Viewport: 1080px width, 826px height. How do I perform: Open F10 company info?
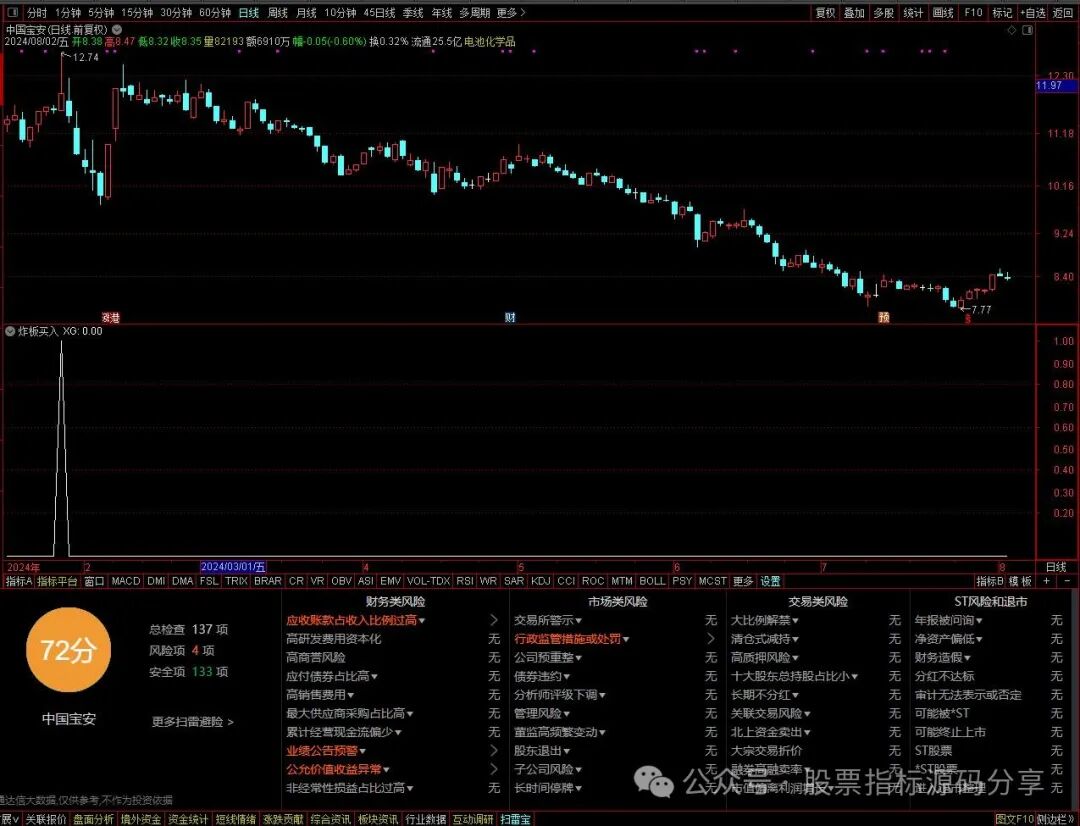(973, 12)
